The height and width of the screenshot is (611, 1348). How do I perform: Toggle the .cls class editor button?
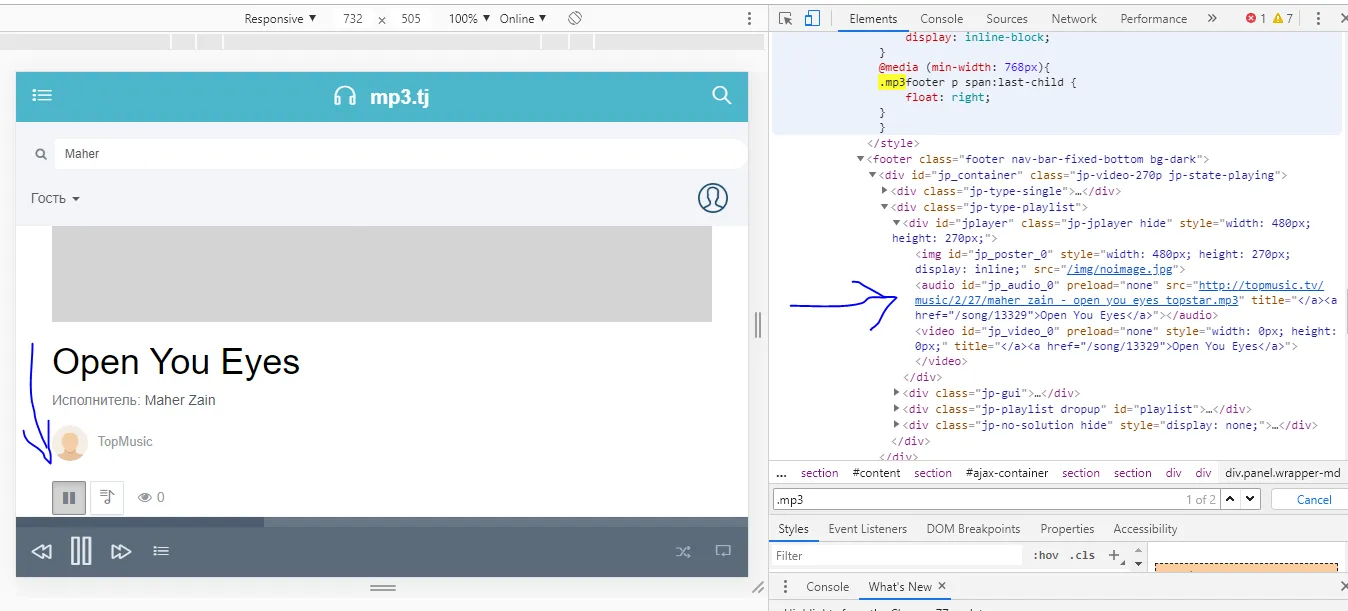(x=1082, y=556)
